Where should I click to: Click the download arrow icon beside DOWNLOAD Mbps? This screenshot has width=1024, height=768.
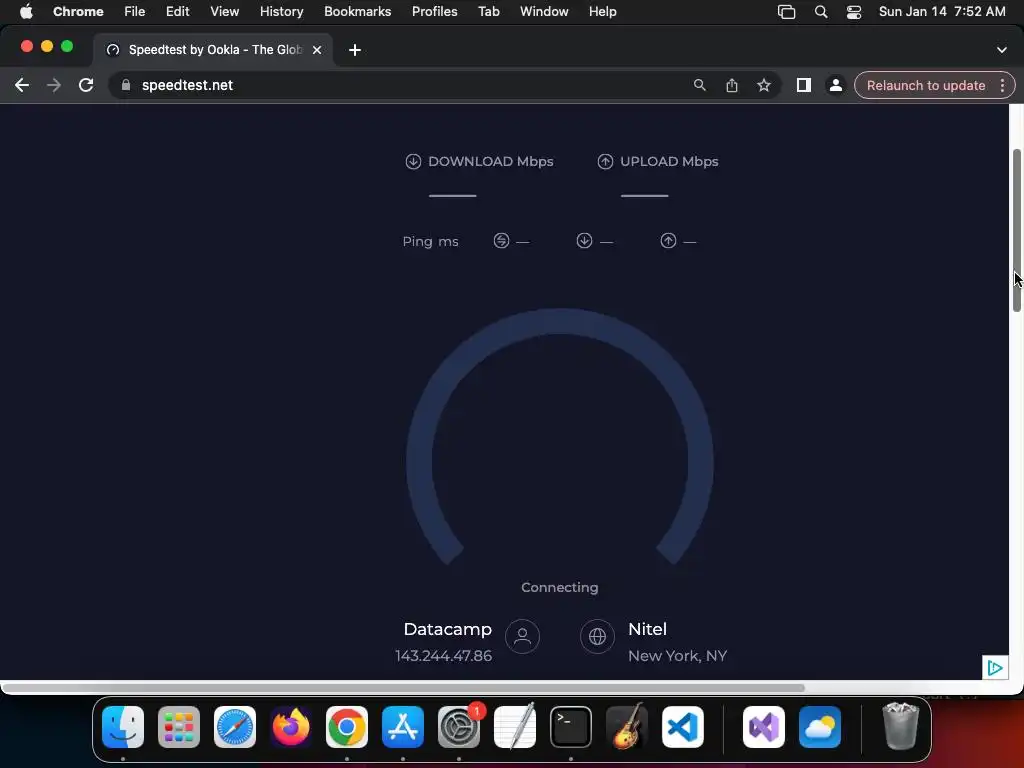click(x=413, y=161)
